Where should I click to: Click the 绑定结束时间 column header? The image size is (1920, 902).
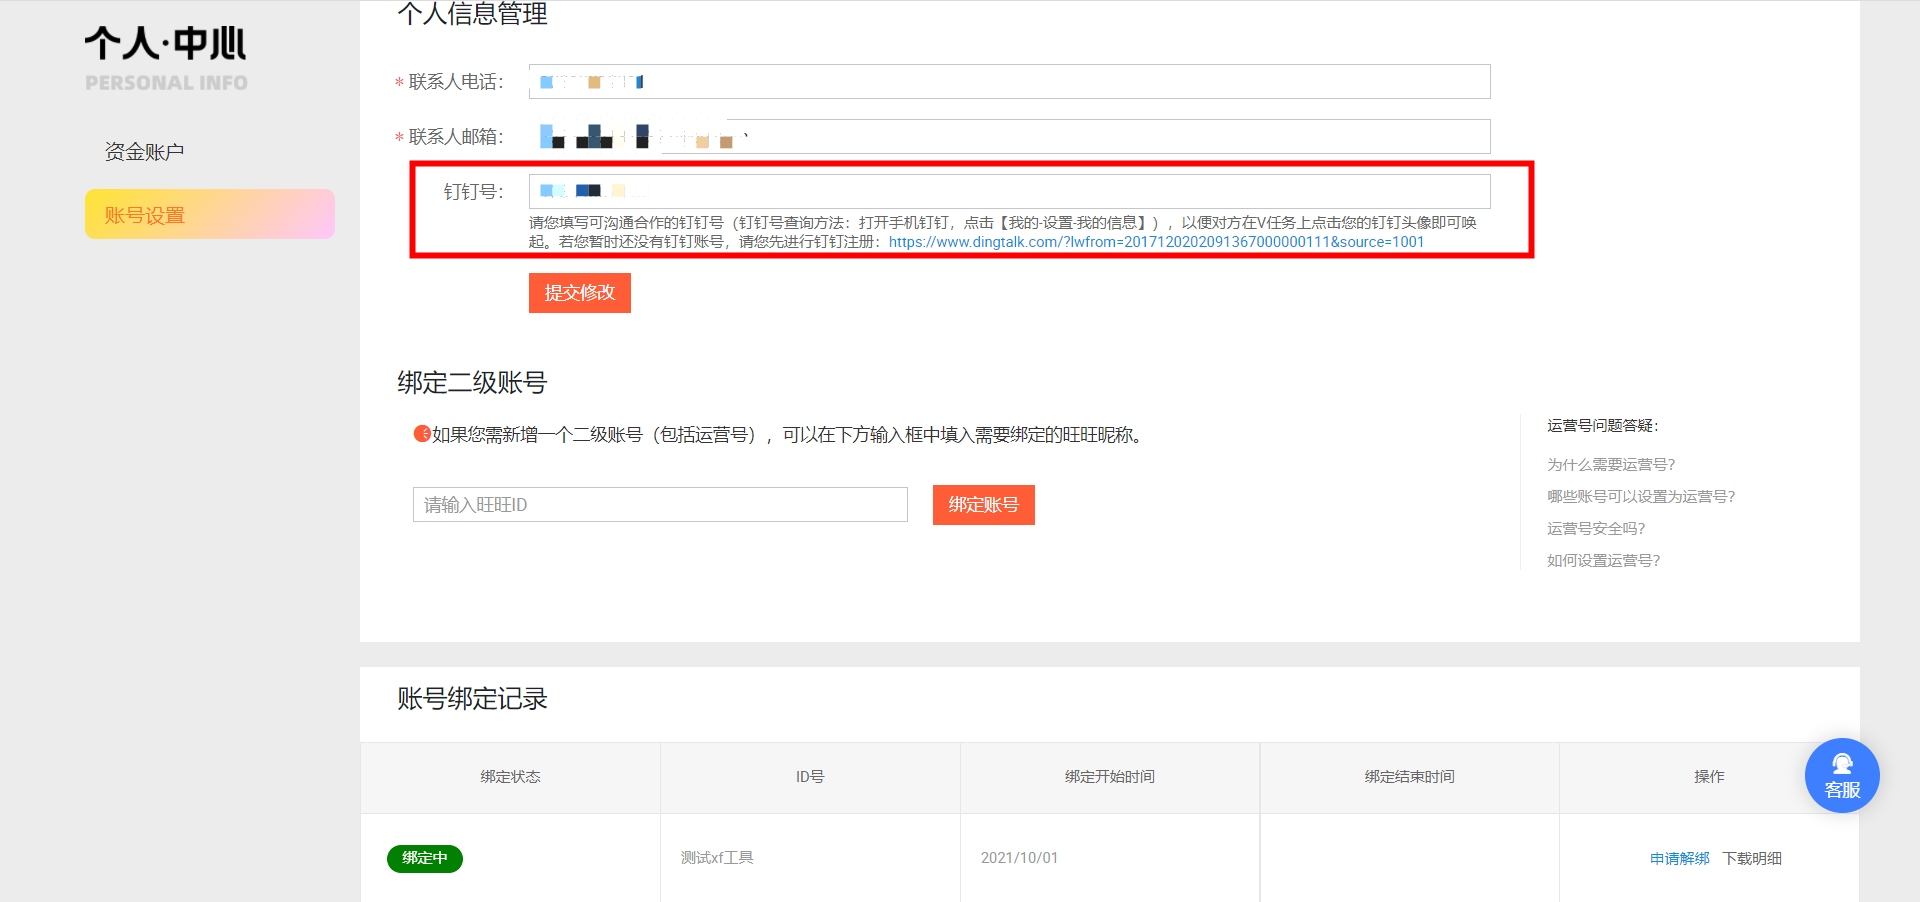[1410, 777]
